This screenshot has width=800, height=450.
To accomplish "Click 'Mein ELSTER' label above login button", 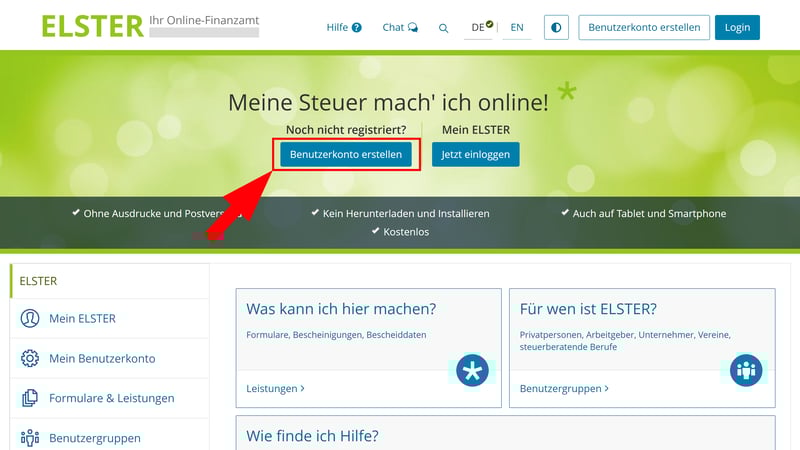I will [x=476, y=130].
